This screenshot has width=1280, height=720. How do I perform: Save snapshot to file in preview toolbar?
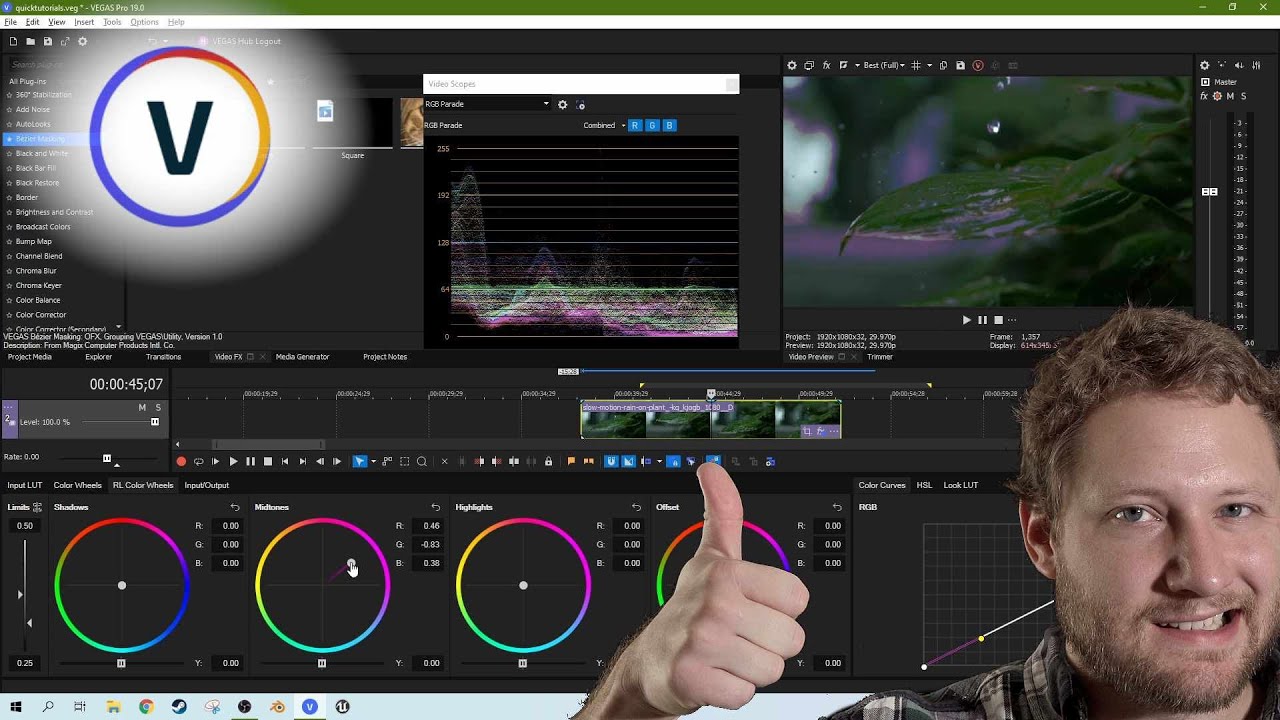click(960, 65)
